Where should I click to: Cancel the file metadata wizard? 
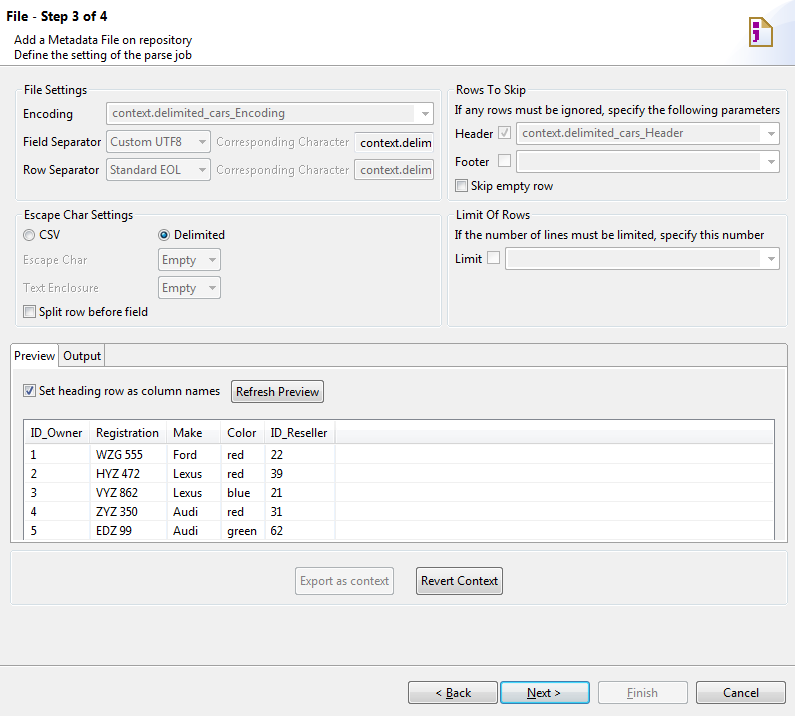pyautogui.click(x=740, y=693)
